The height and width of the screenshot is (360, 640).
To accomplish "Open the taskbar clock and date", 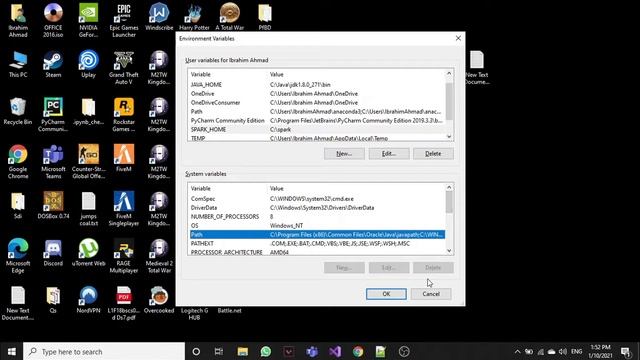I will pos(600,351).
